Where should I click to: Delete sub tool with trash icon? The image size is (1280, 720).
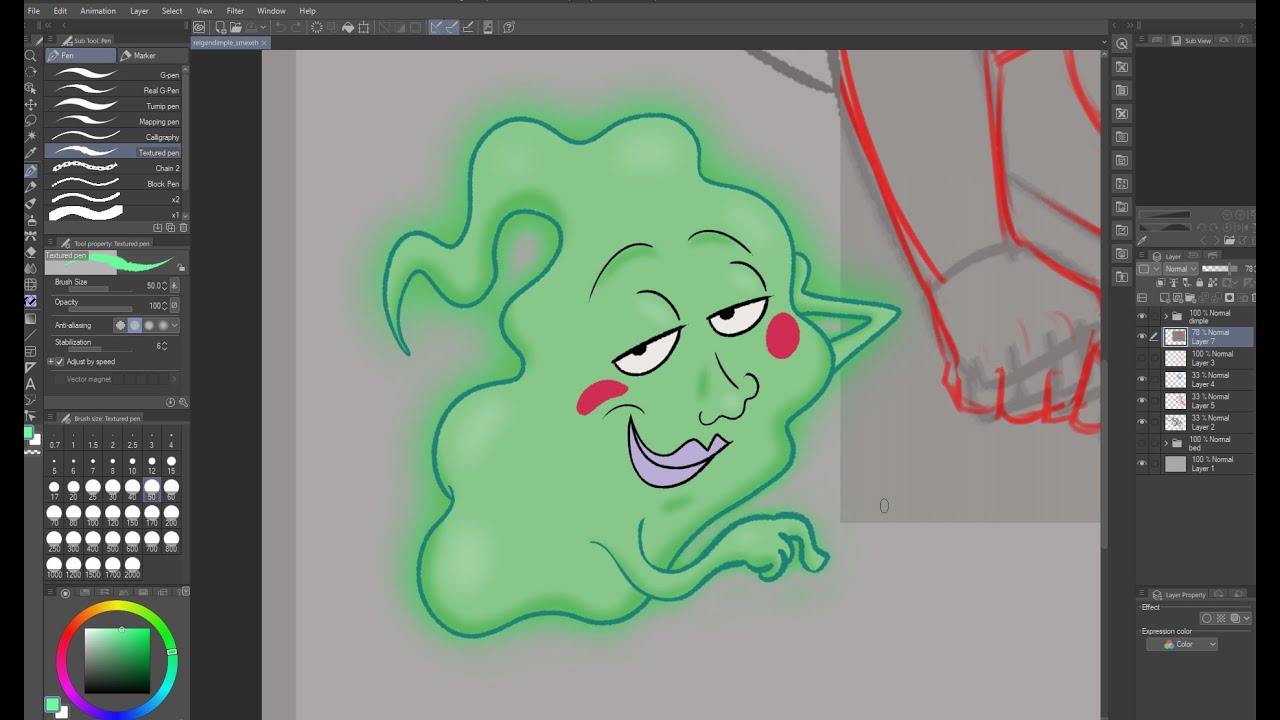[183, 228]
